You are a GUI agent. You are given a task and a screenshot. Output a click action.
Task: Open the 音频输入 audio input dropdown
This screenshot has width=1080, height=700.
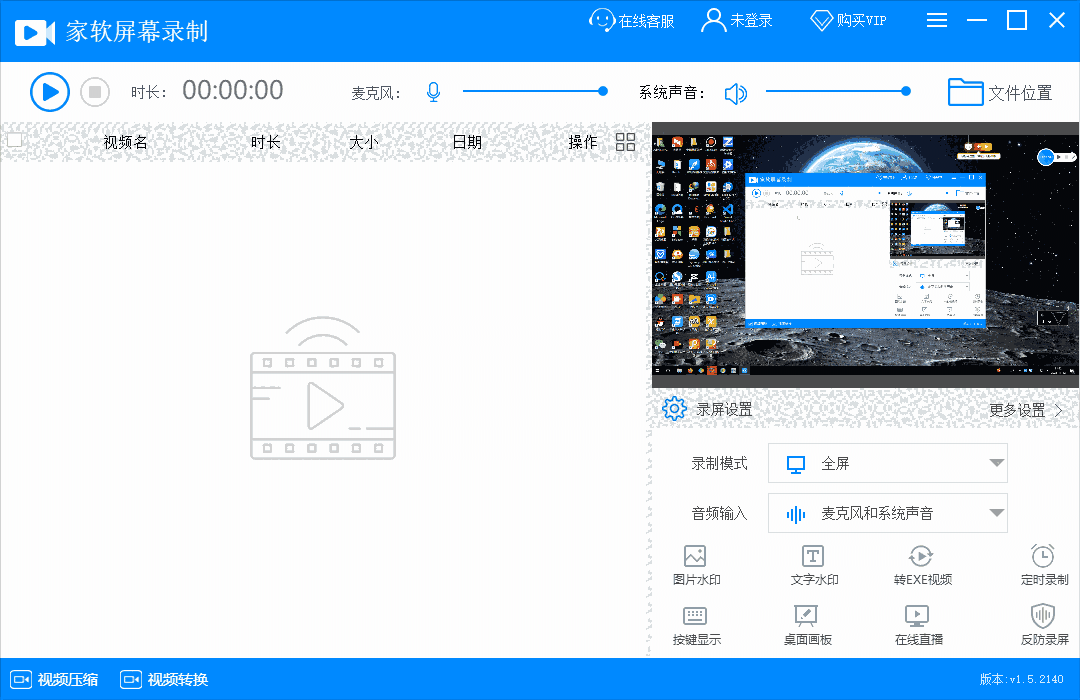click(887, 513)
